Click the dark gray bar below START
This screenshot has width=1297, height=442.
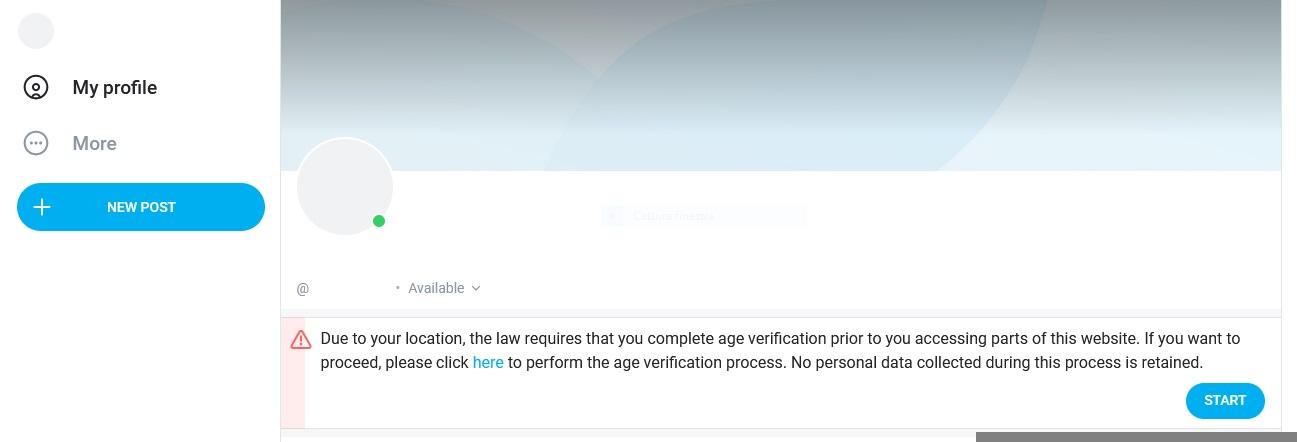click(x=1135, y=437)
